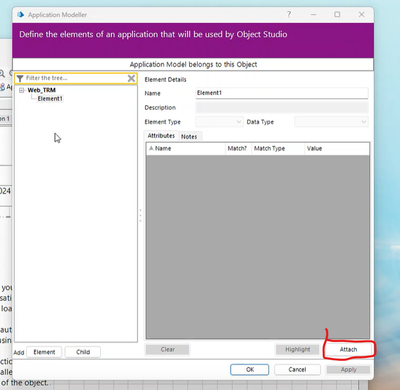The height and width of the screenshot is (390, 400).
Task: Add a Child element
Action: click(83, 352)
